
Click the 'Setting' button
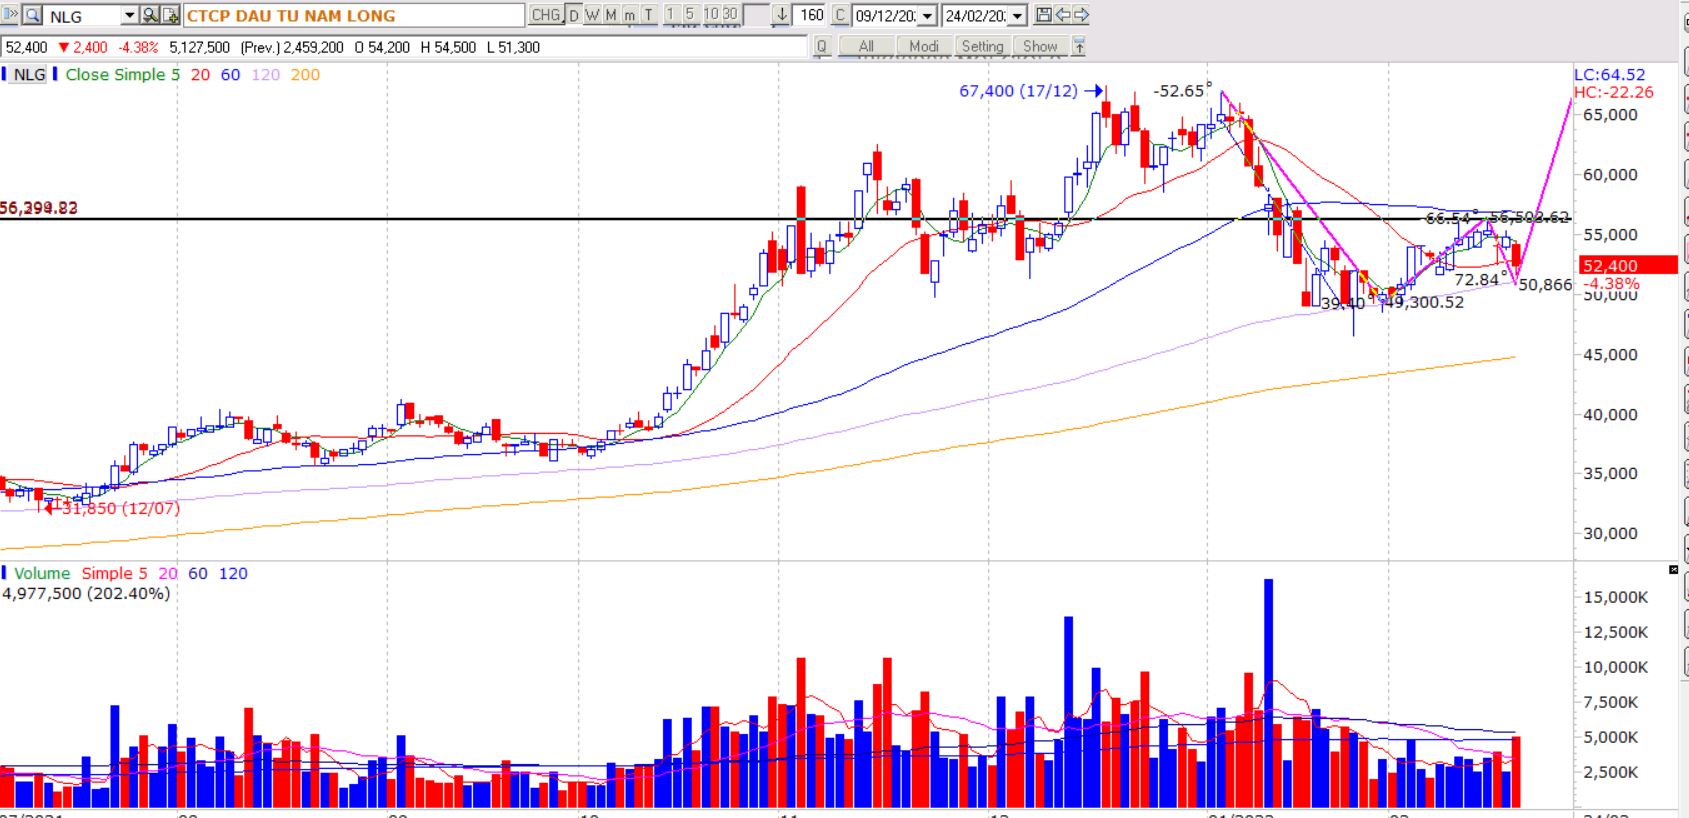coord(982,46)
